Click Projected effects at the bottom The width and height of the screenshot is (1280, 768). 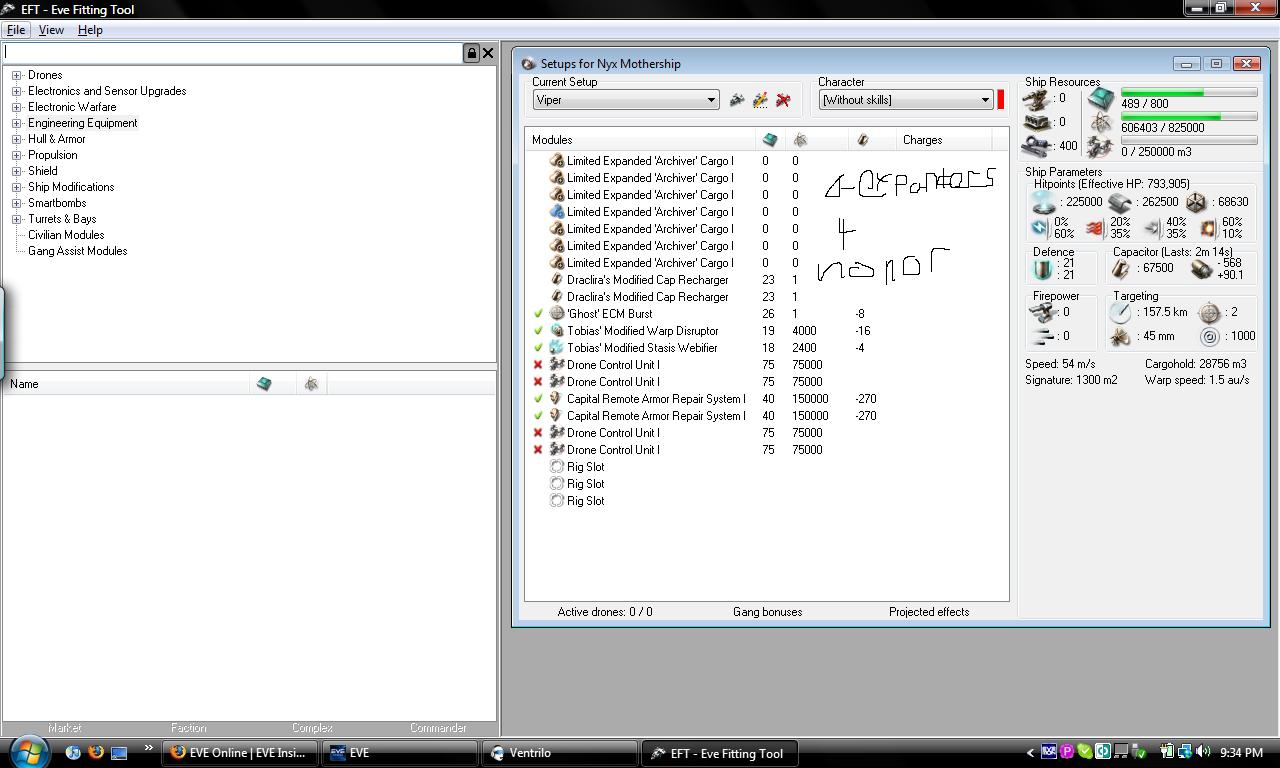coord(929,612)
